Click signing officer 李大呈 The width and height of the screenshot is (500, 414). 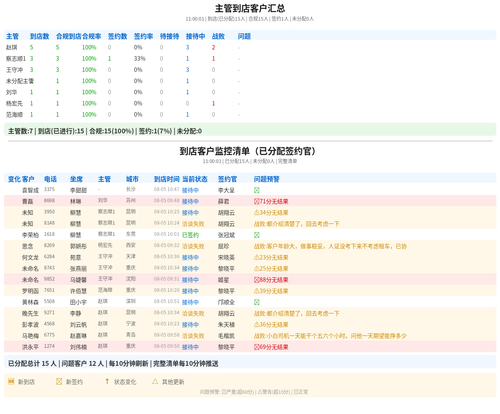pyautogui.click(x=226, y=190)
